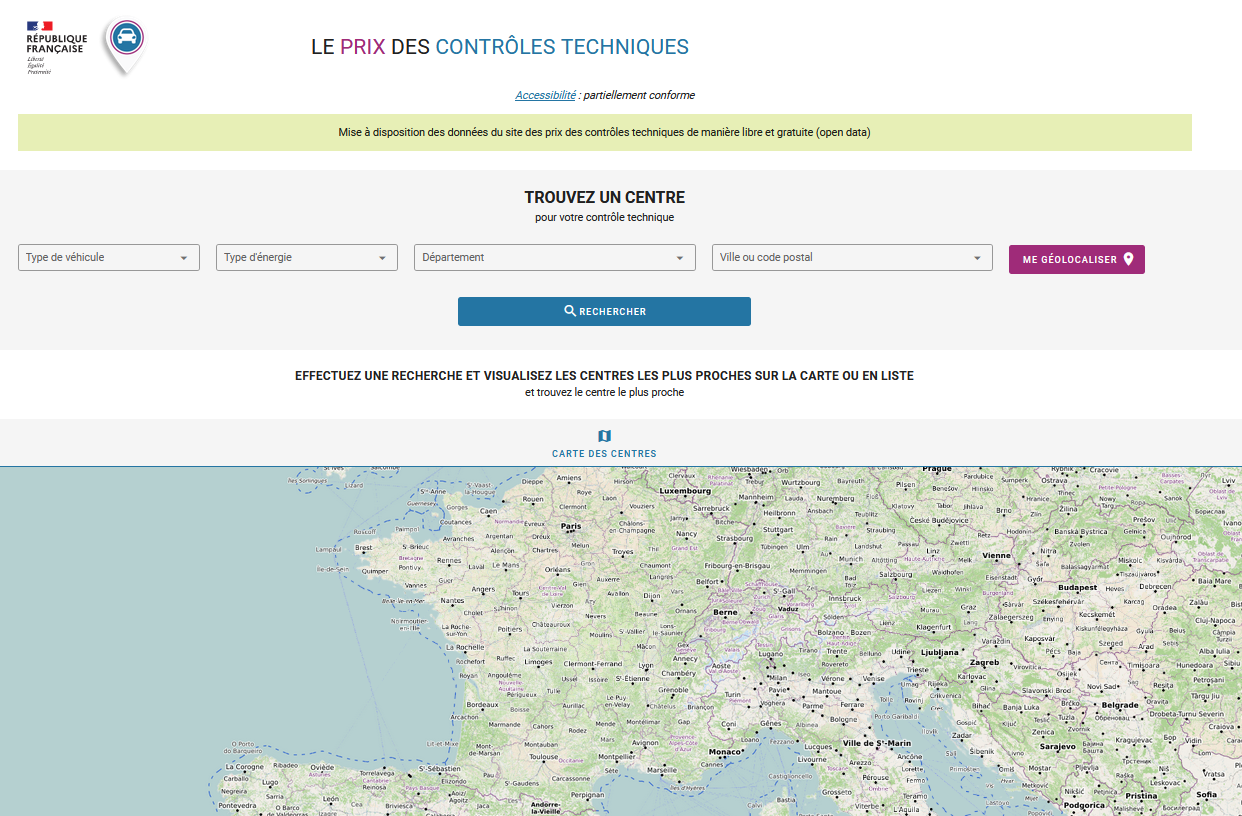This screenshot has width=1242, height=816.
Task: Select the Strasbourg label on the map
Action: [734, 538]
